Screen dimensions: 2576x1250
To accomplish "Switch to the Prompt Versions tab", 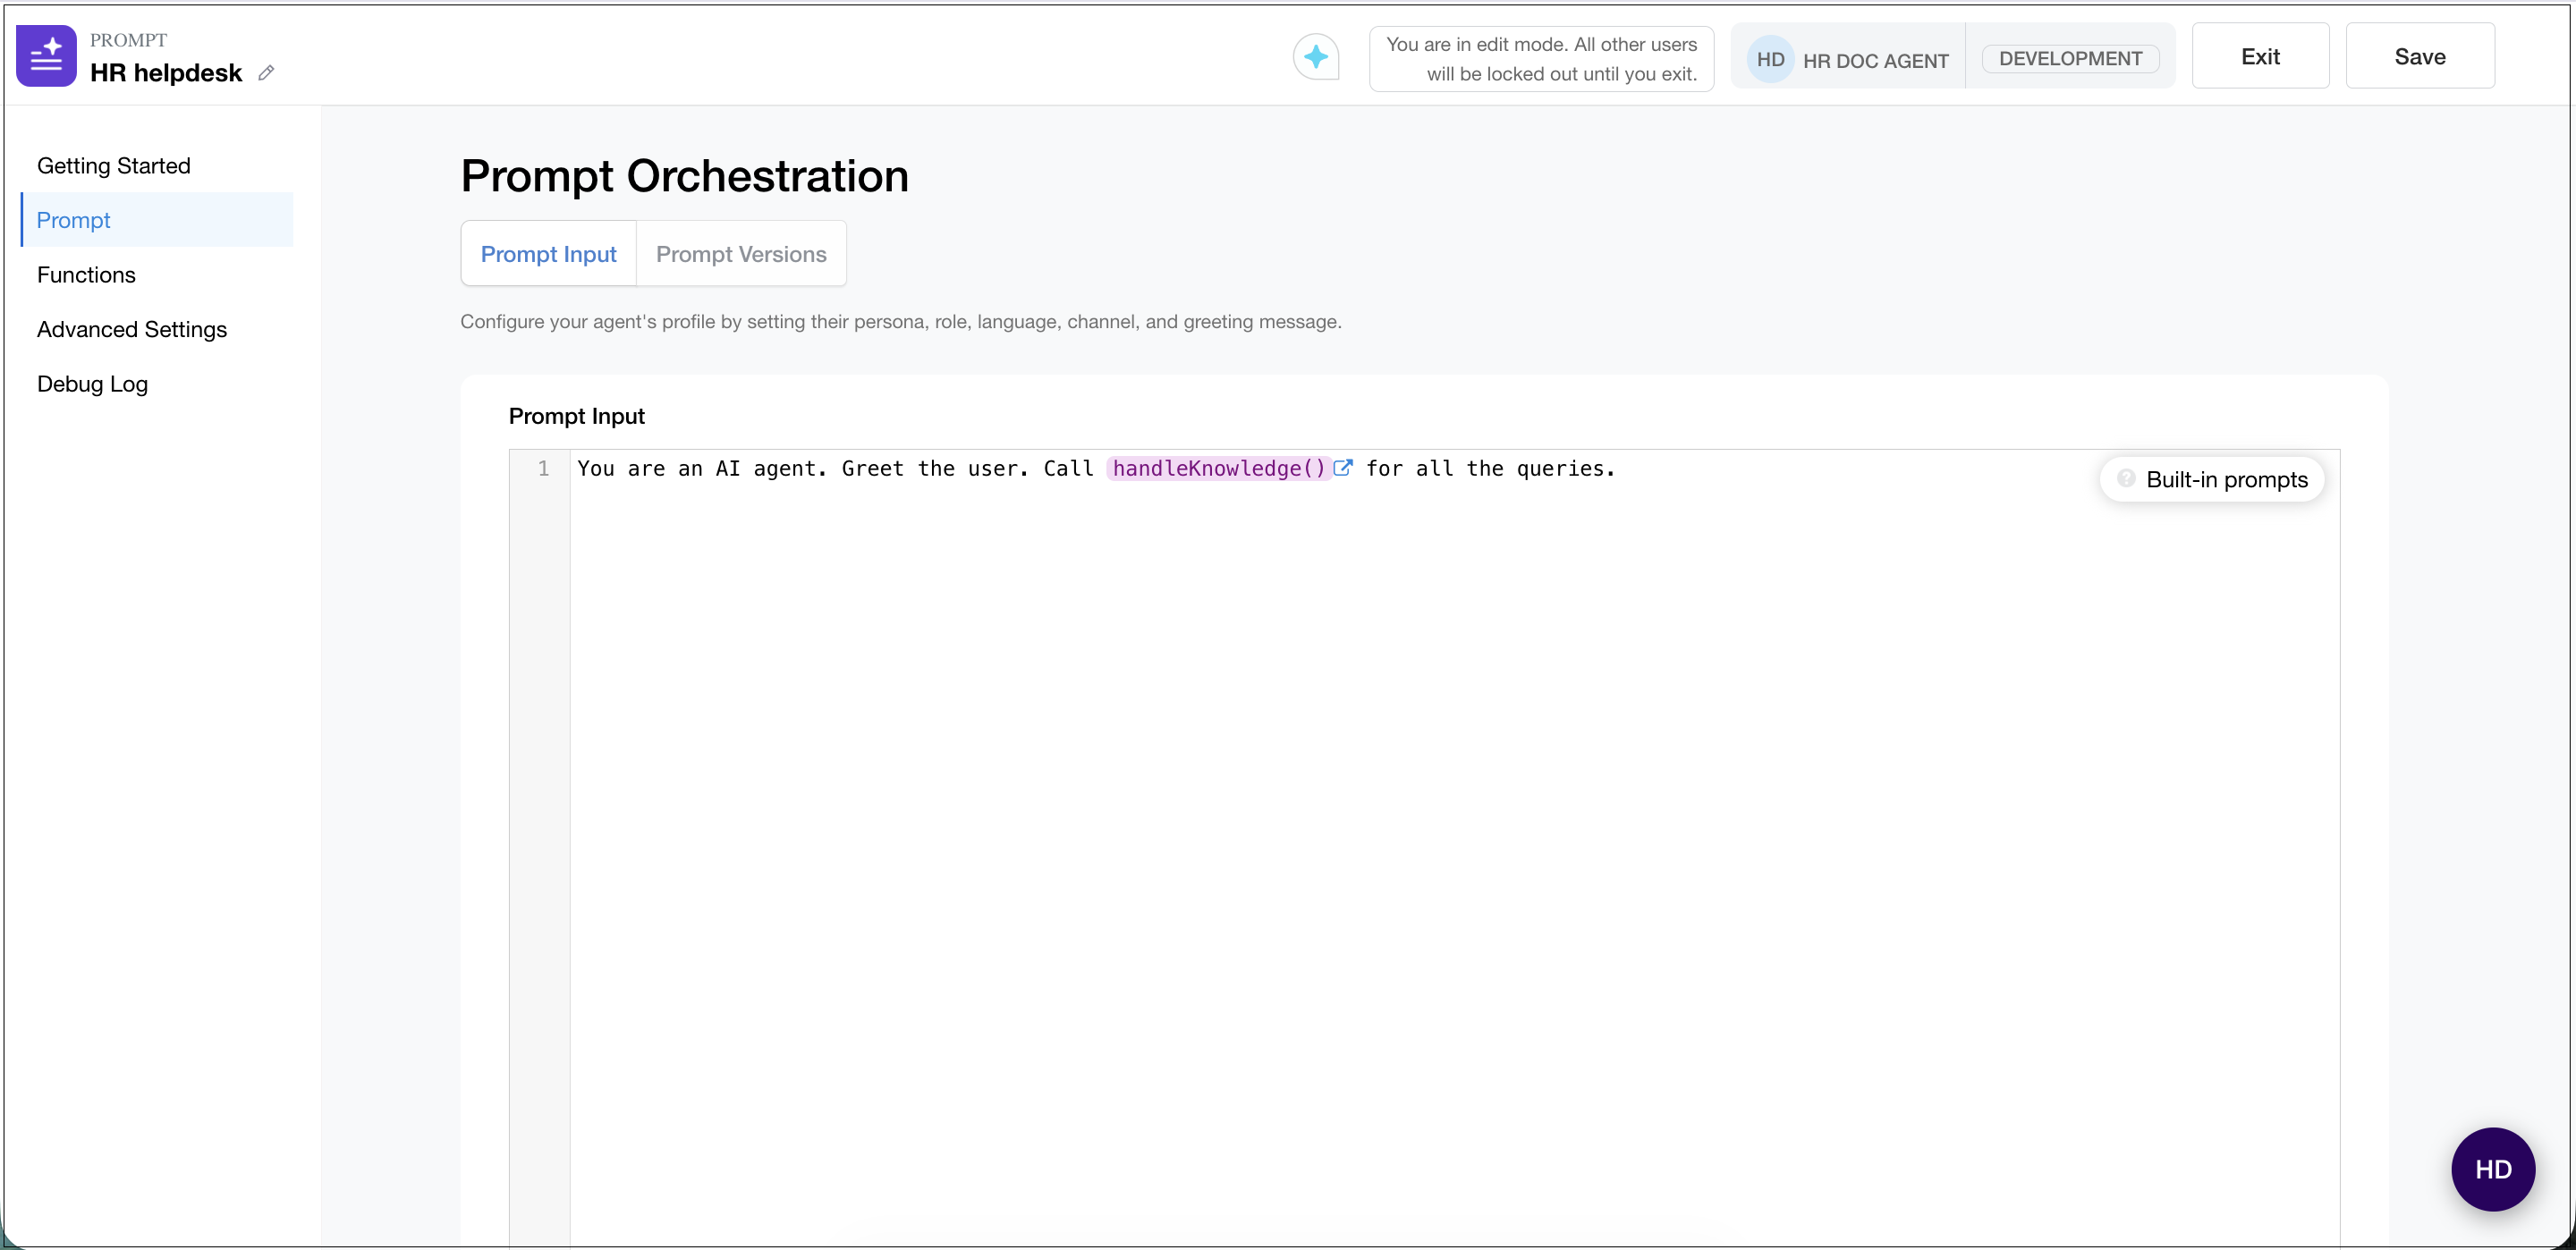I will pyautogui.click(x=741, y=254).
